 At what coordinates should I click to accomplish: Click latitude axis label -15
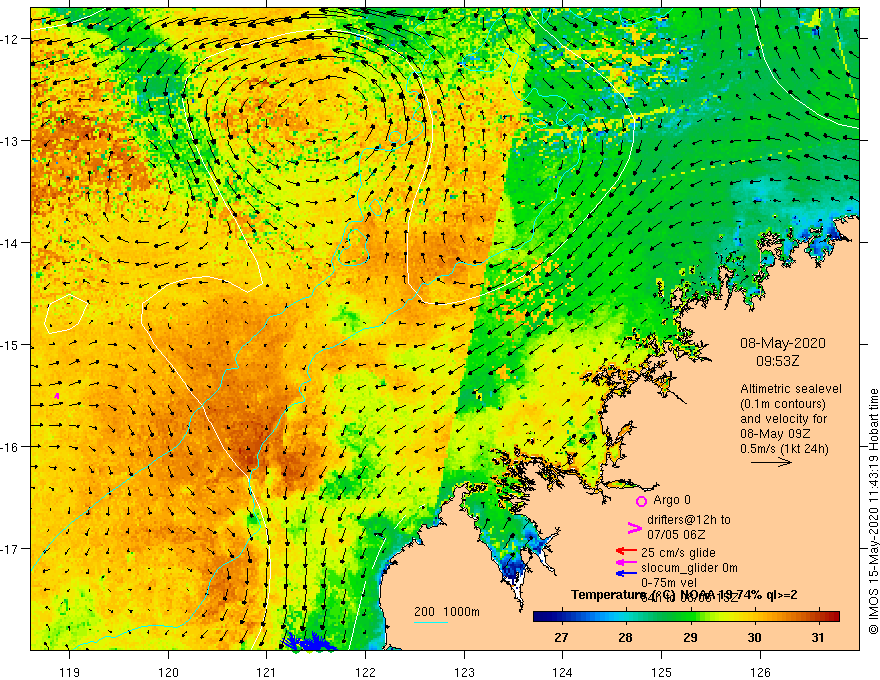(9, 344)
